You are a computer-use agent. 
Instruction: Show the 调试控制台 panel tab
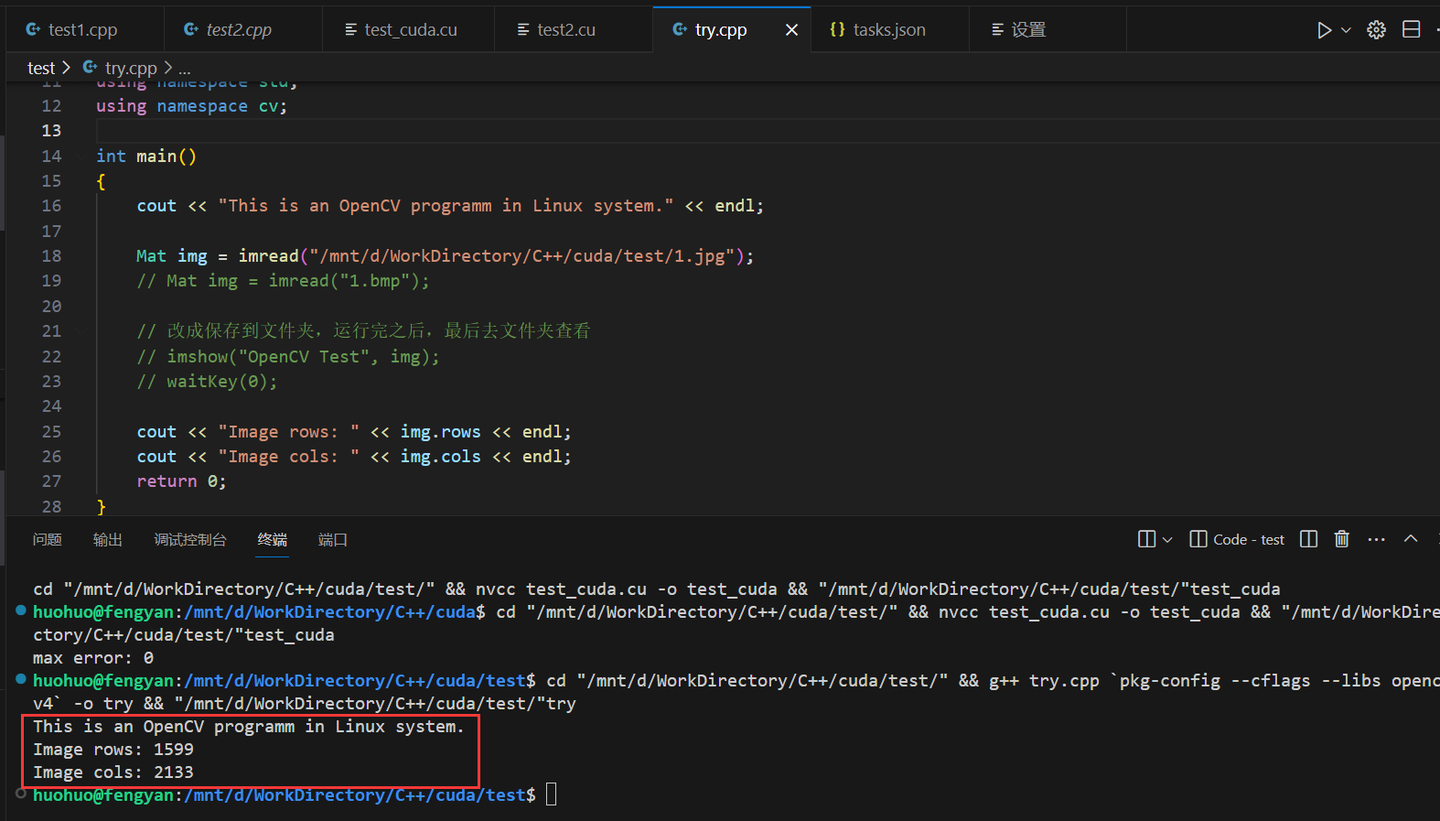(x=190, y=539)
